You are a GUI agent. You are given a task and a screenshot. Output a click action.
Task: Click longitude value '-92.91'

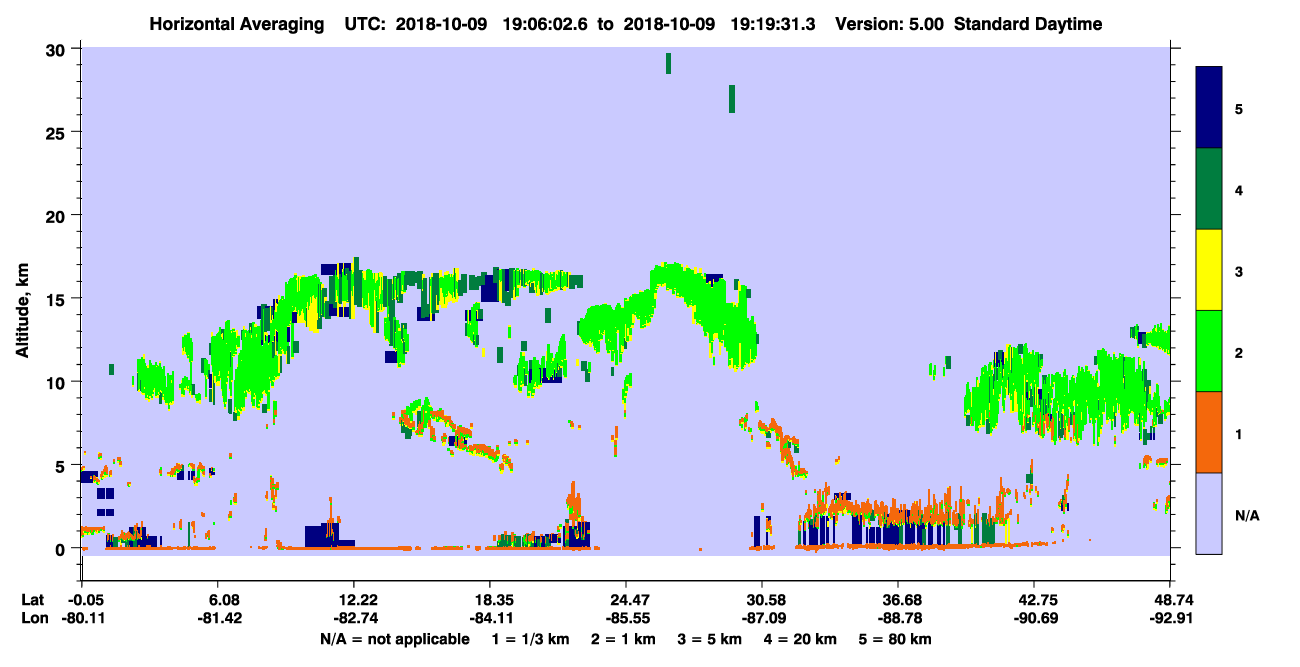tap(1170, 619)
